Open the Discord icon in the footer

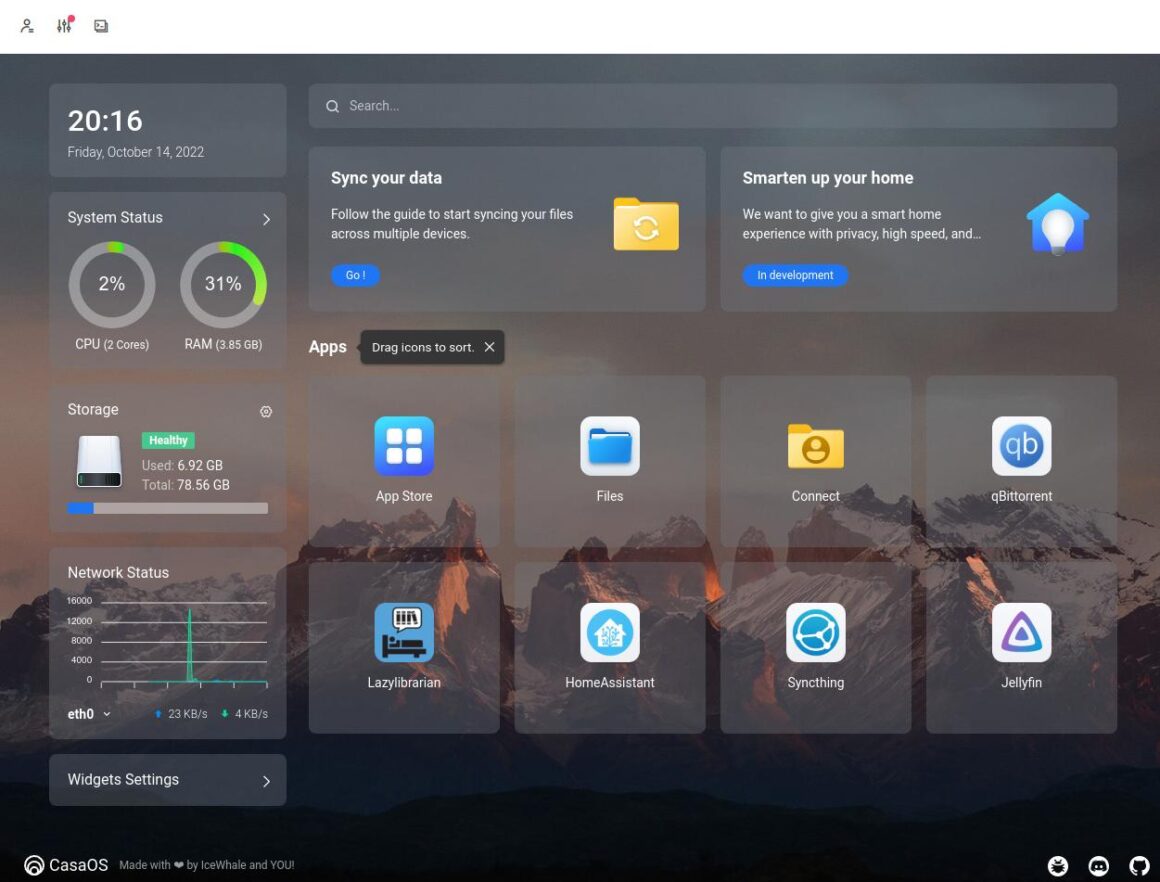coord(1099,866)
